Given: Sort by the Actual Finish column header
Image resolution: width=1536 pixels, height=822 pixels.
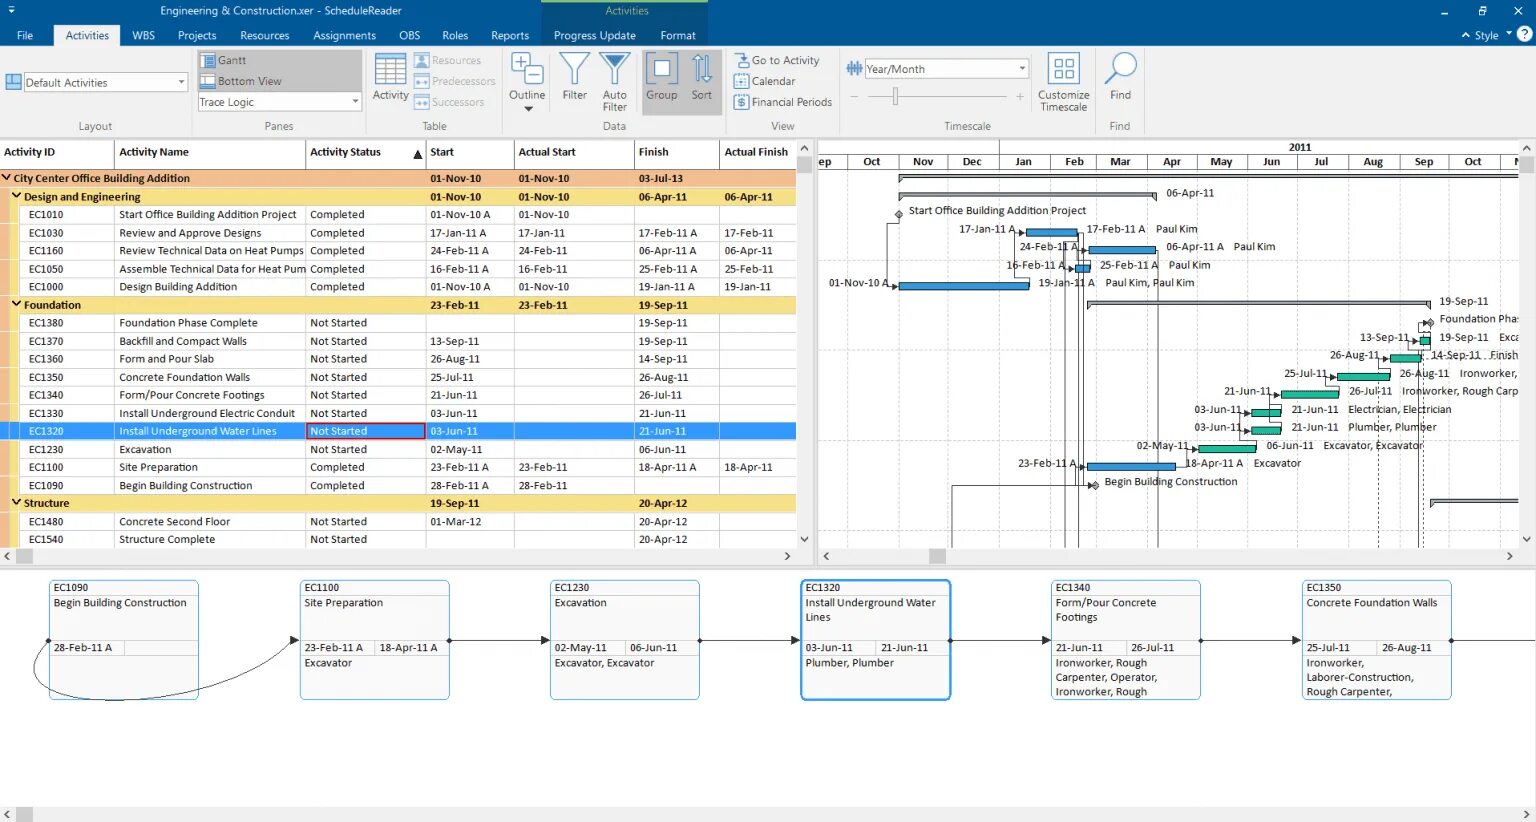Looking at the screenshot, I should tap(757, 153).
